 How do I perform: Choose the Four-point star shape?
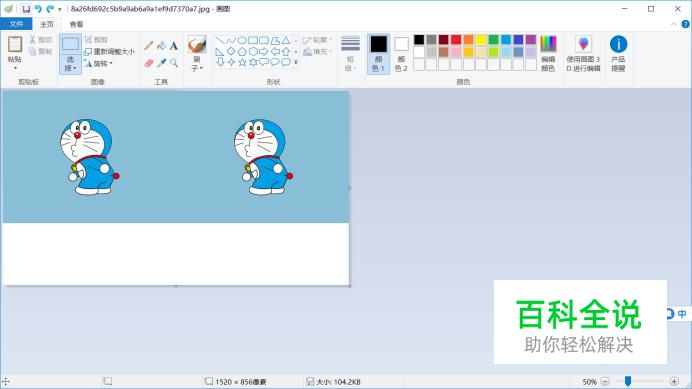tap(231, 62)
